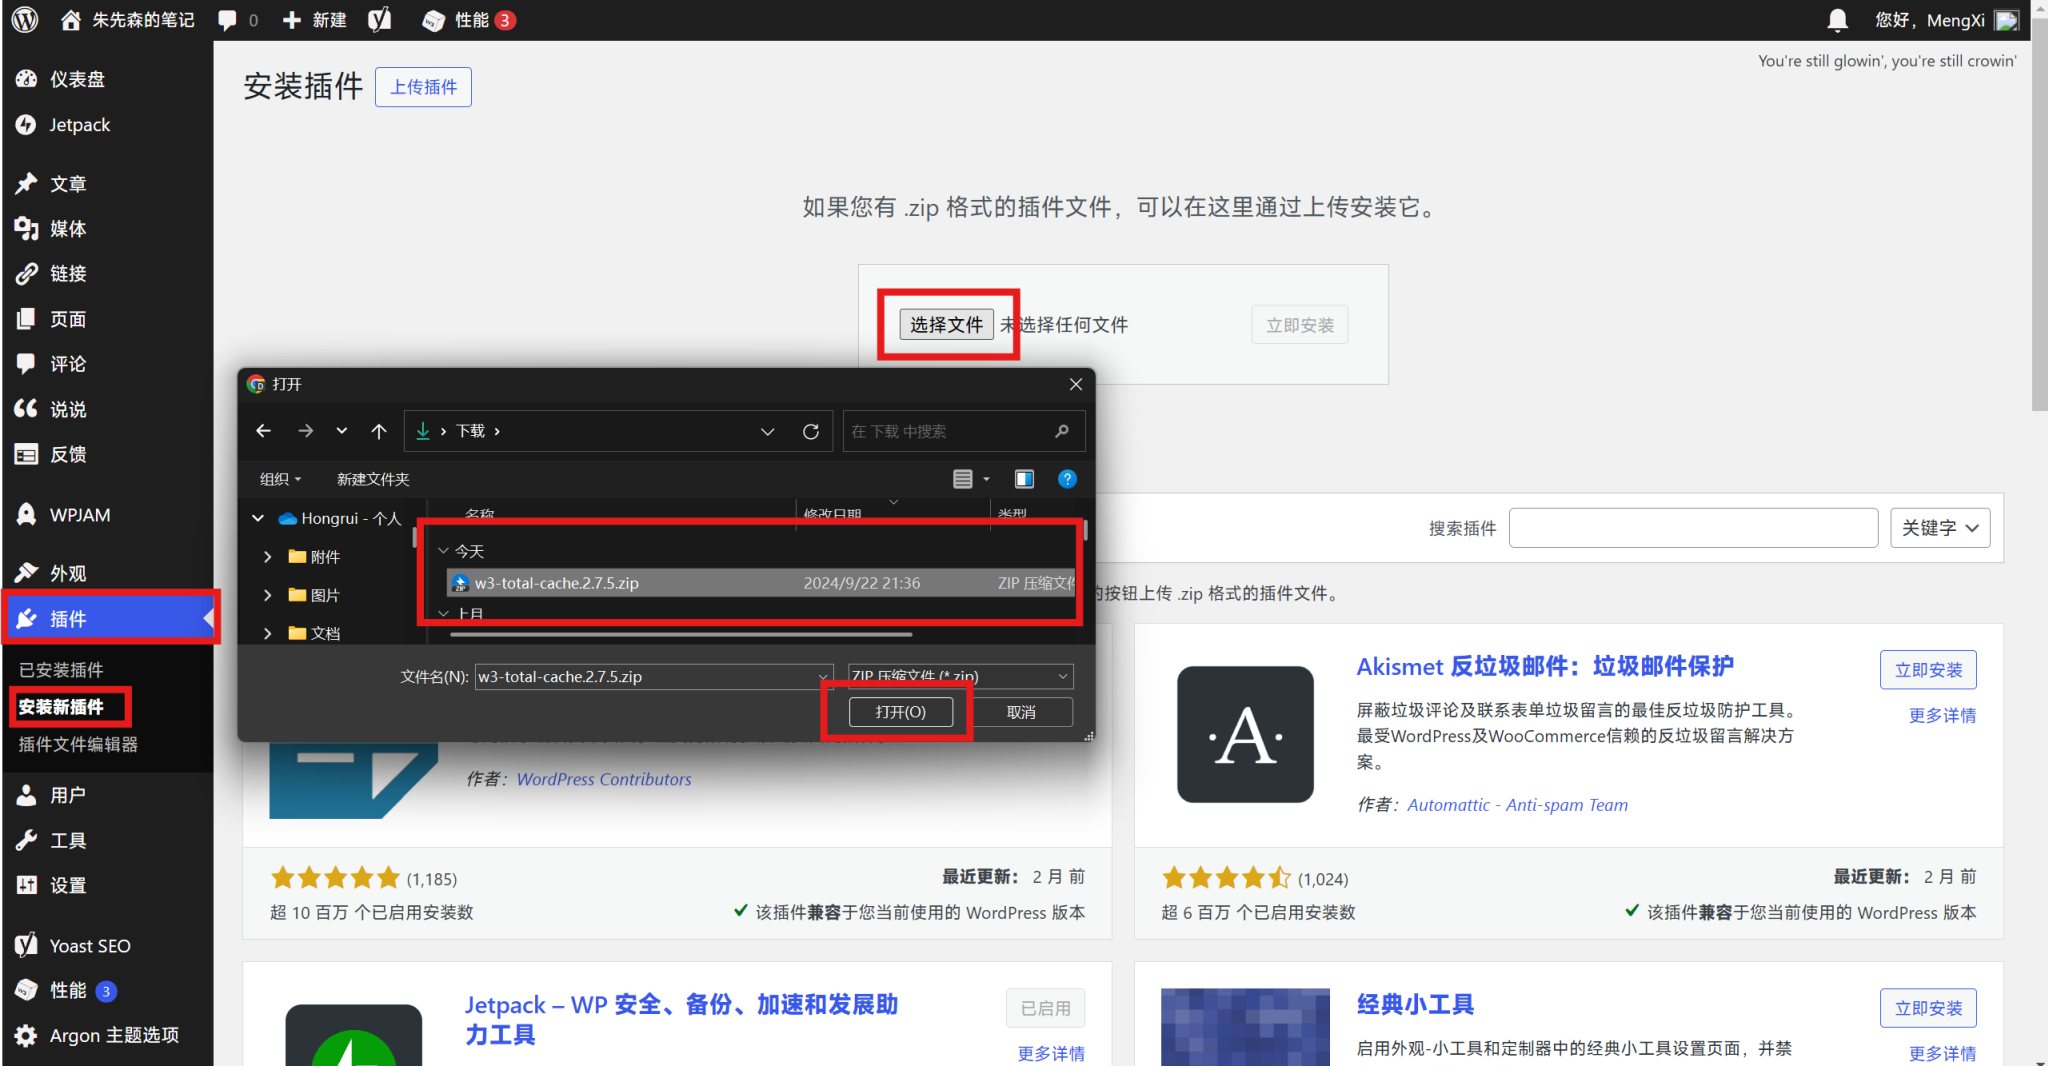Open the comments bubble in the admin bar
Viewport: 2048px width, 1066px height.
228,20
